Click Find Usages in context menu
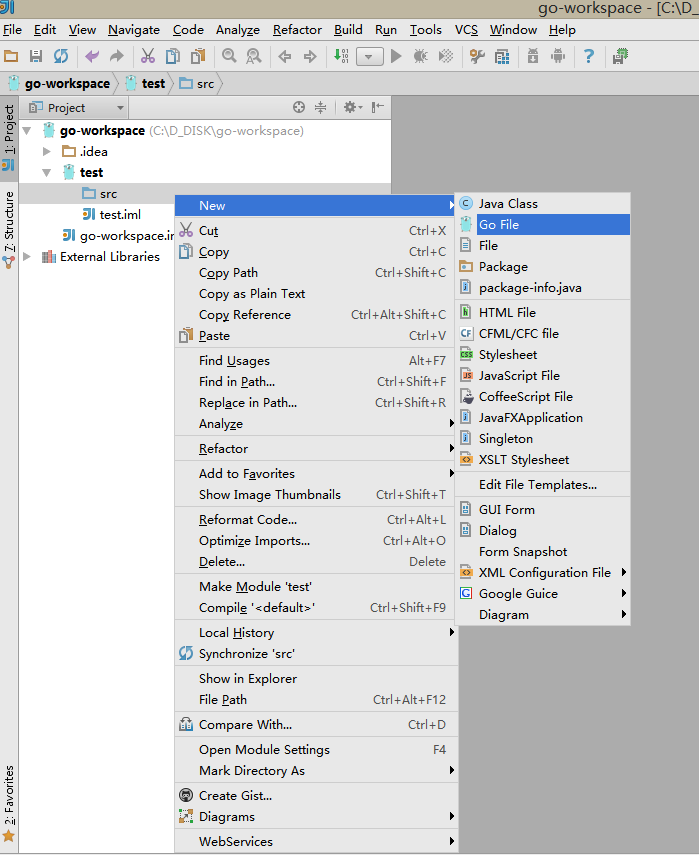The height and width of the screenshot is (855, 699). pos(316,360)
